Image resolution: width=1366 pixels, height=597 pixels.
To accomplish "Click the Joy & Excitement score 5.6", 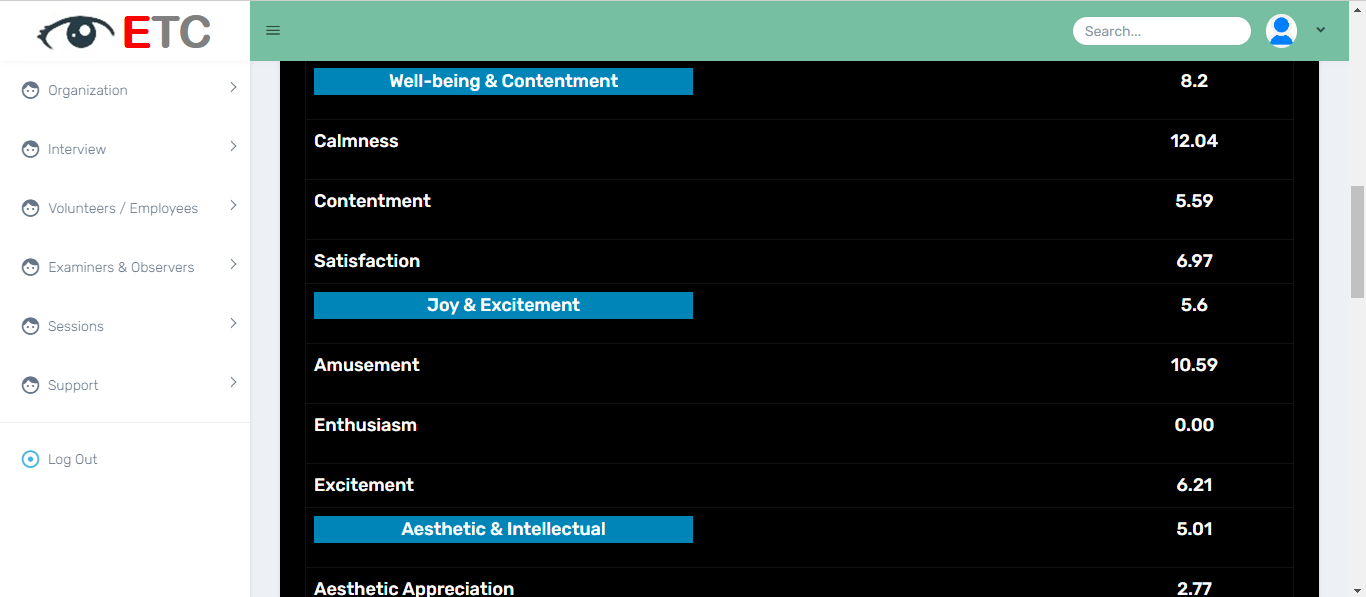I will pyautogui.click(x=1194, y=305).
